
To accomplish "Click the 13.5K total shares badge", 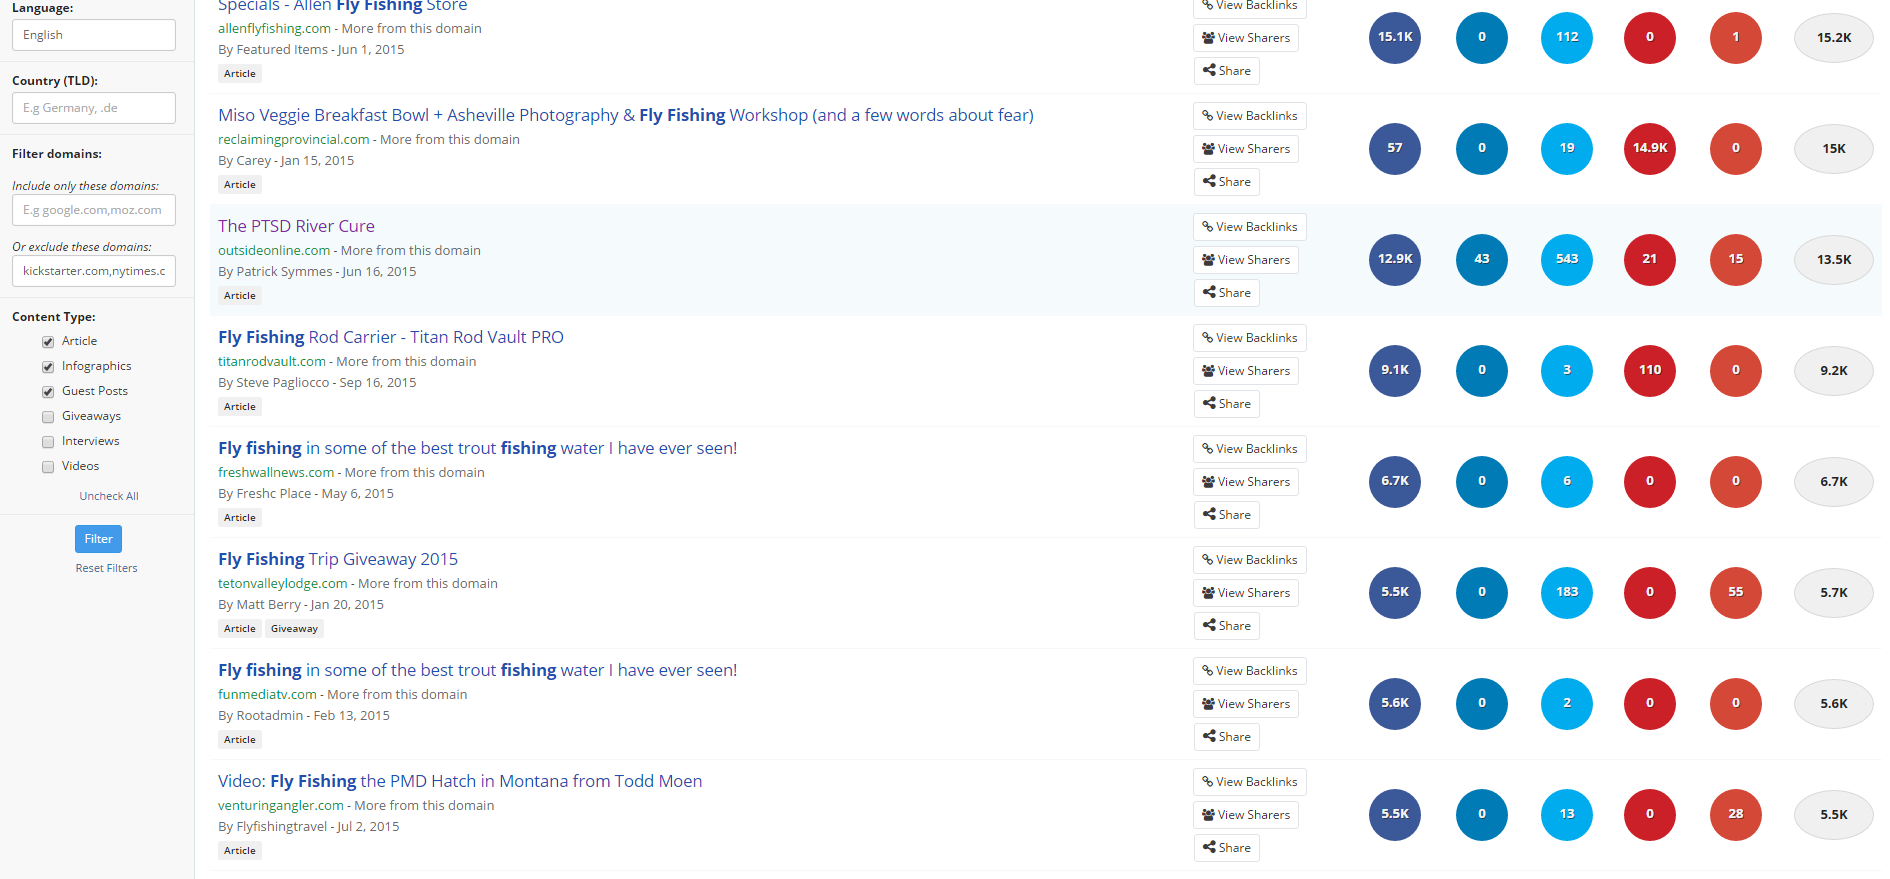I will pos(1834,260).
